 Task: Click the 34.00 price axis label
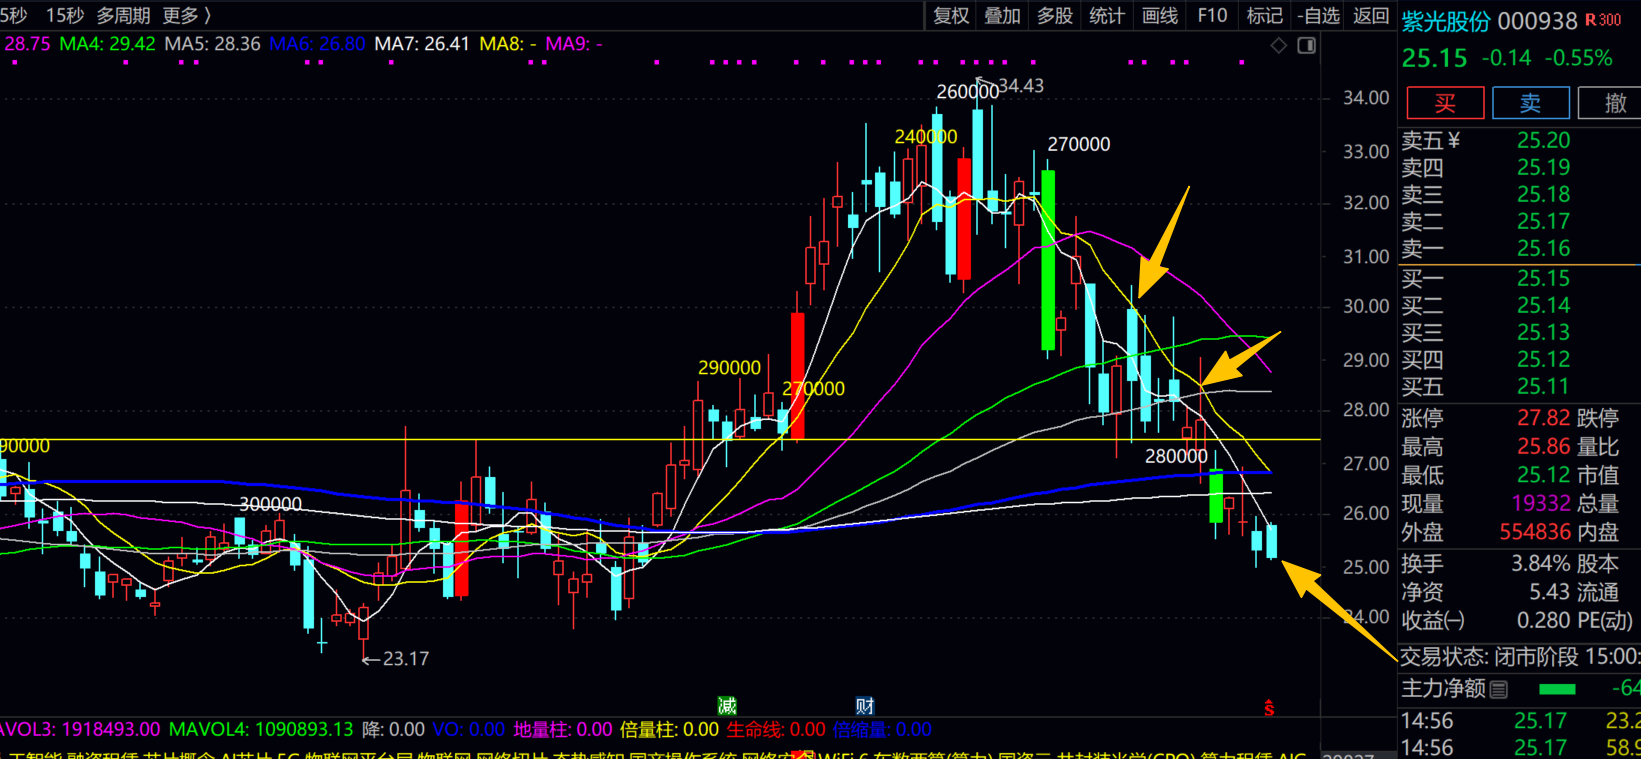pyautogui.click(x=1366, y=98)
